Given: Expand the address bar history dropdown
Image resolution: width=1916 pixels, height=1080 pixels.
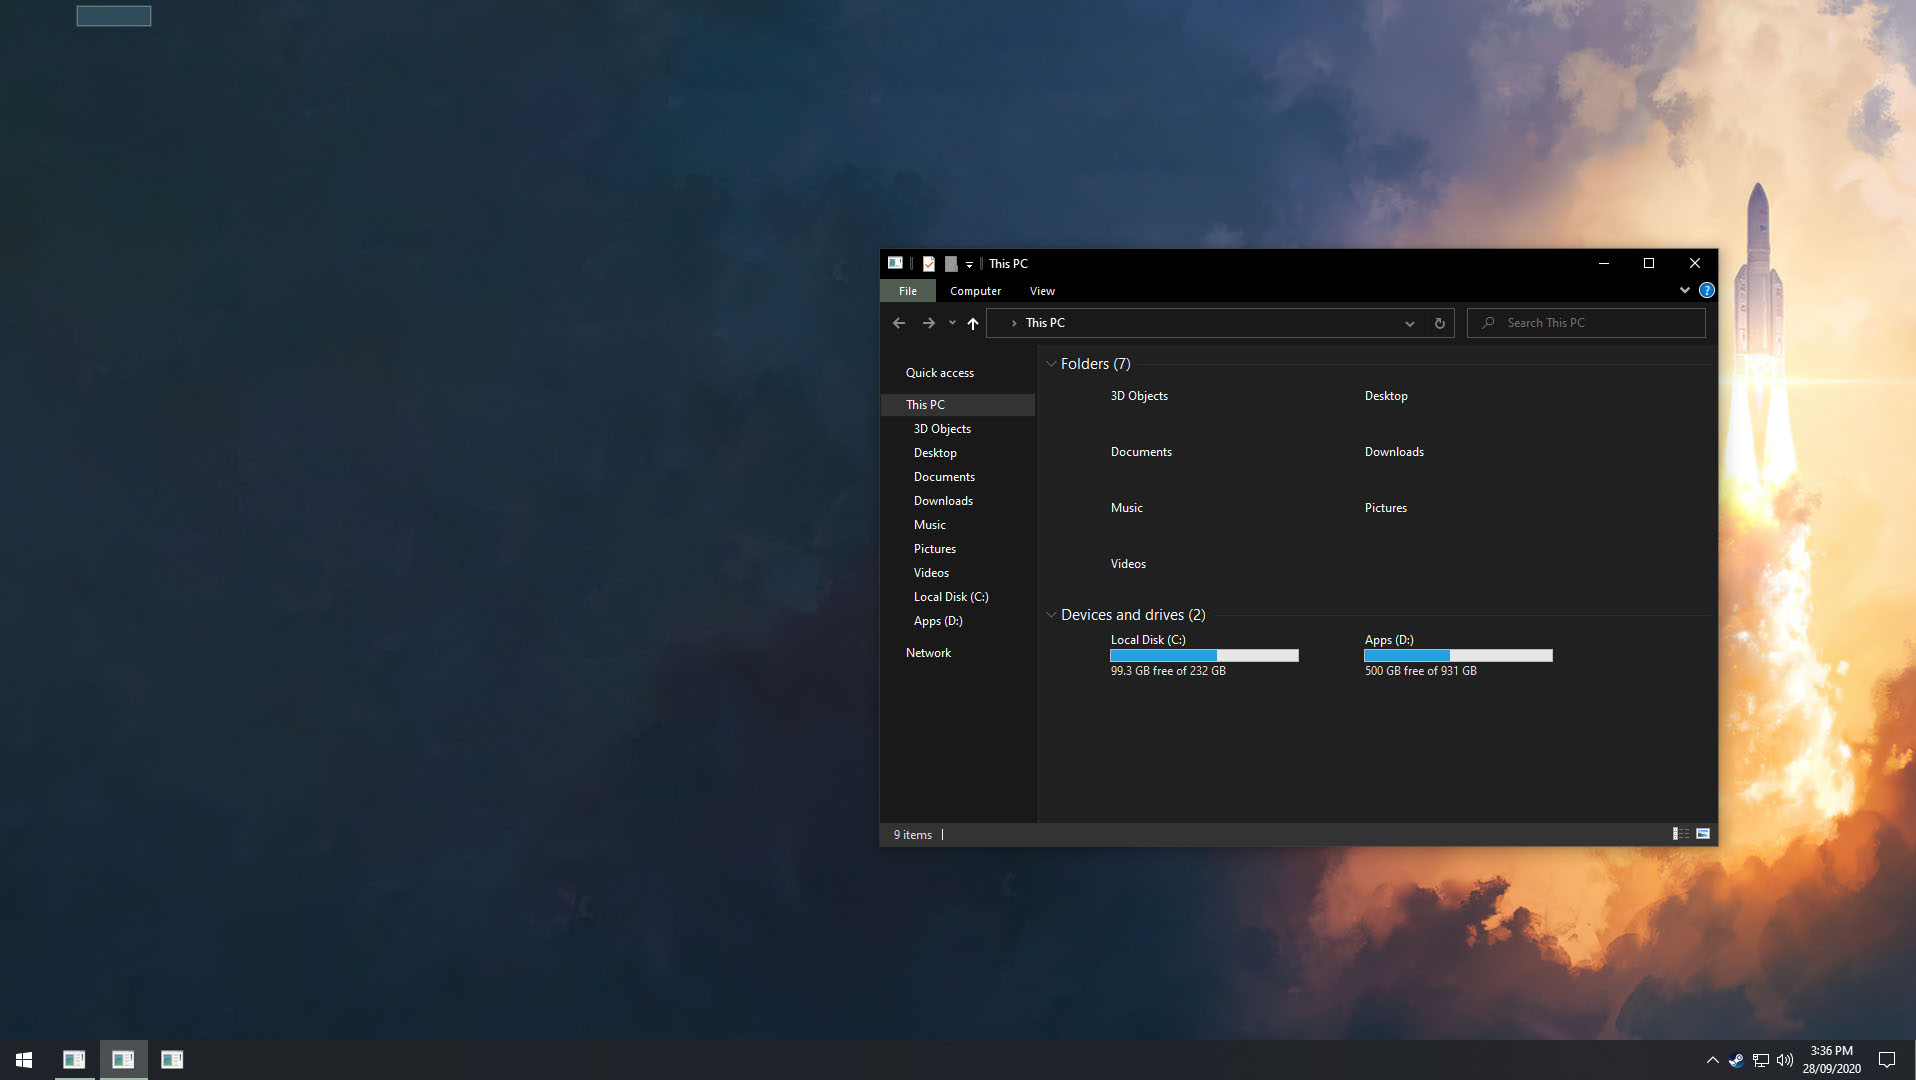Looking at the screenshot, I should (1410, 323).
